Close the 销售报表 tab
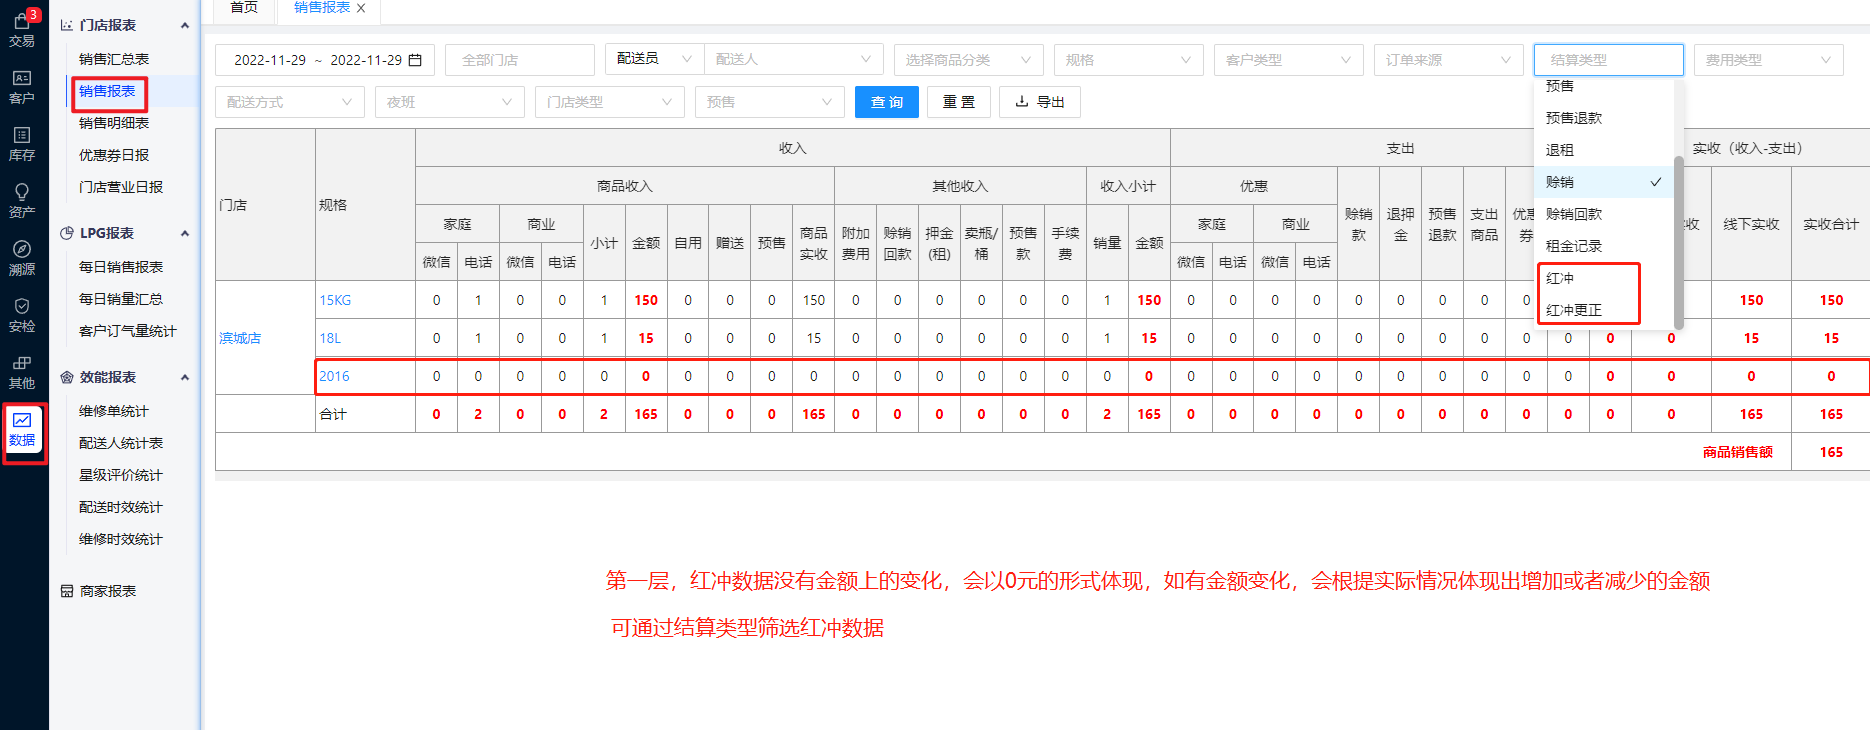This screenshot has width=1870, height=730. tap(361, 8)
